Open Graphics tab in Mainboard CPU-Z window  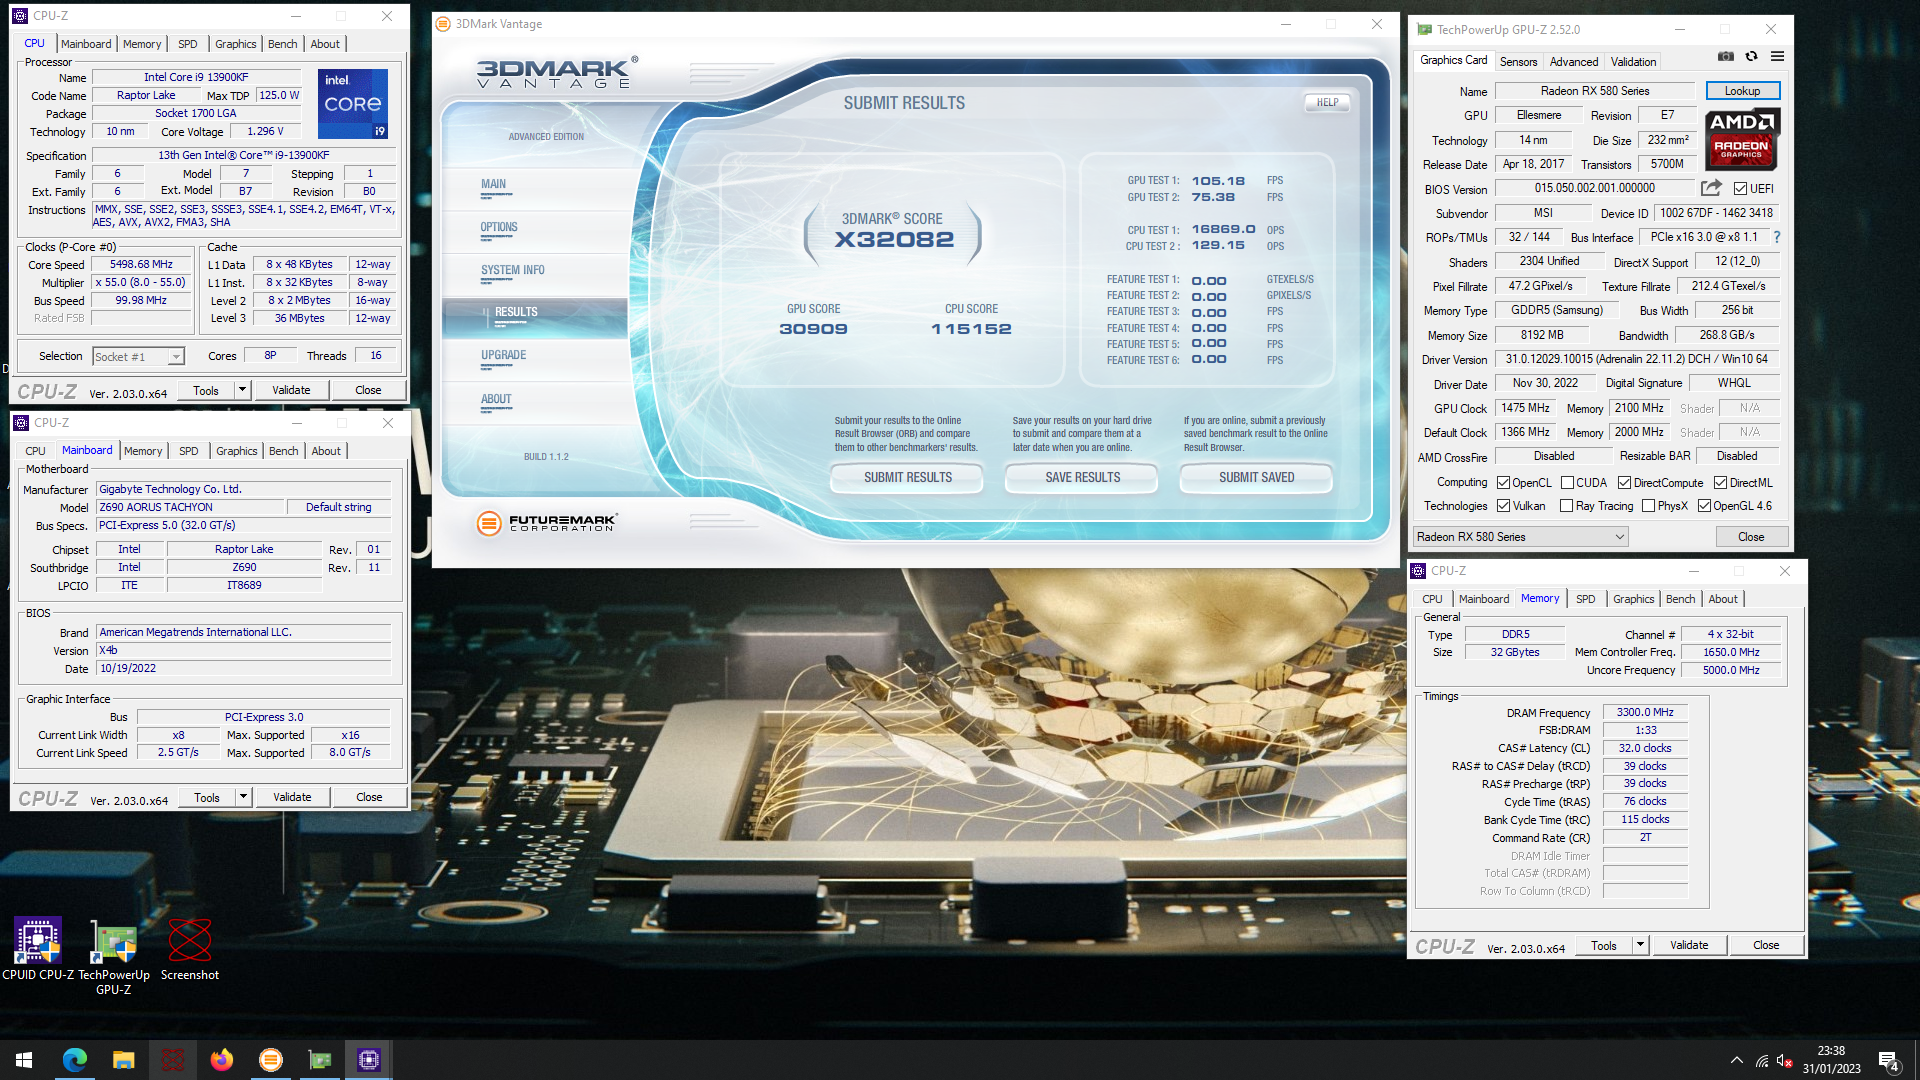(236, 451)
